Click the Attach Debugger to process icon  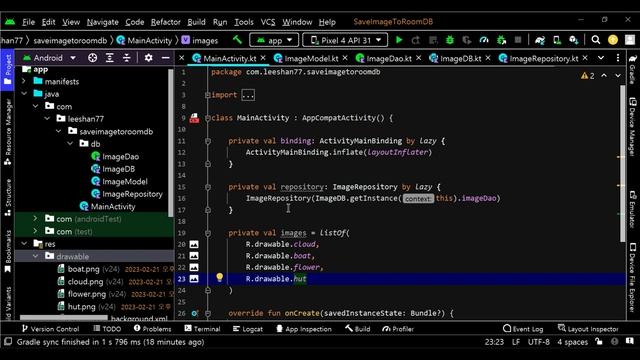coord(501,40)
